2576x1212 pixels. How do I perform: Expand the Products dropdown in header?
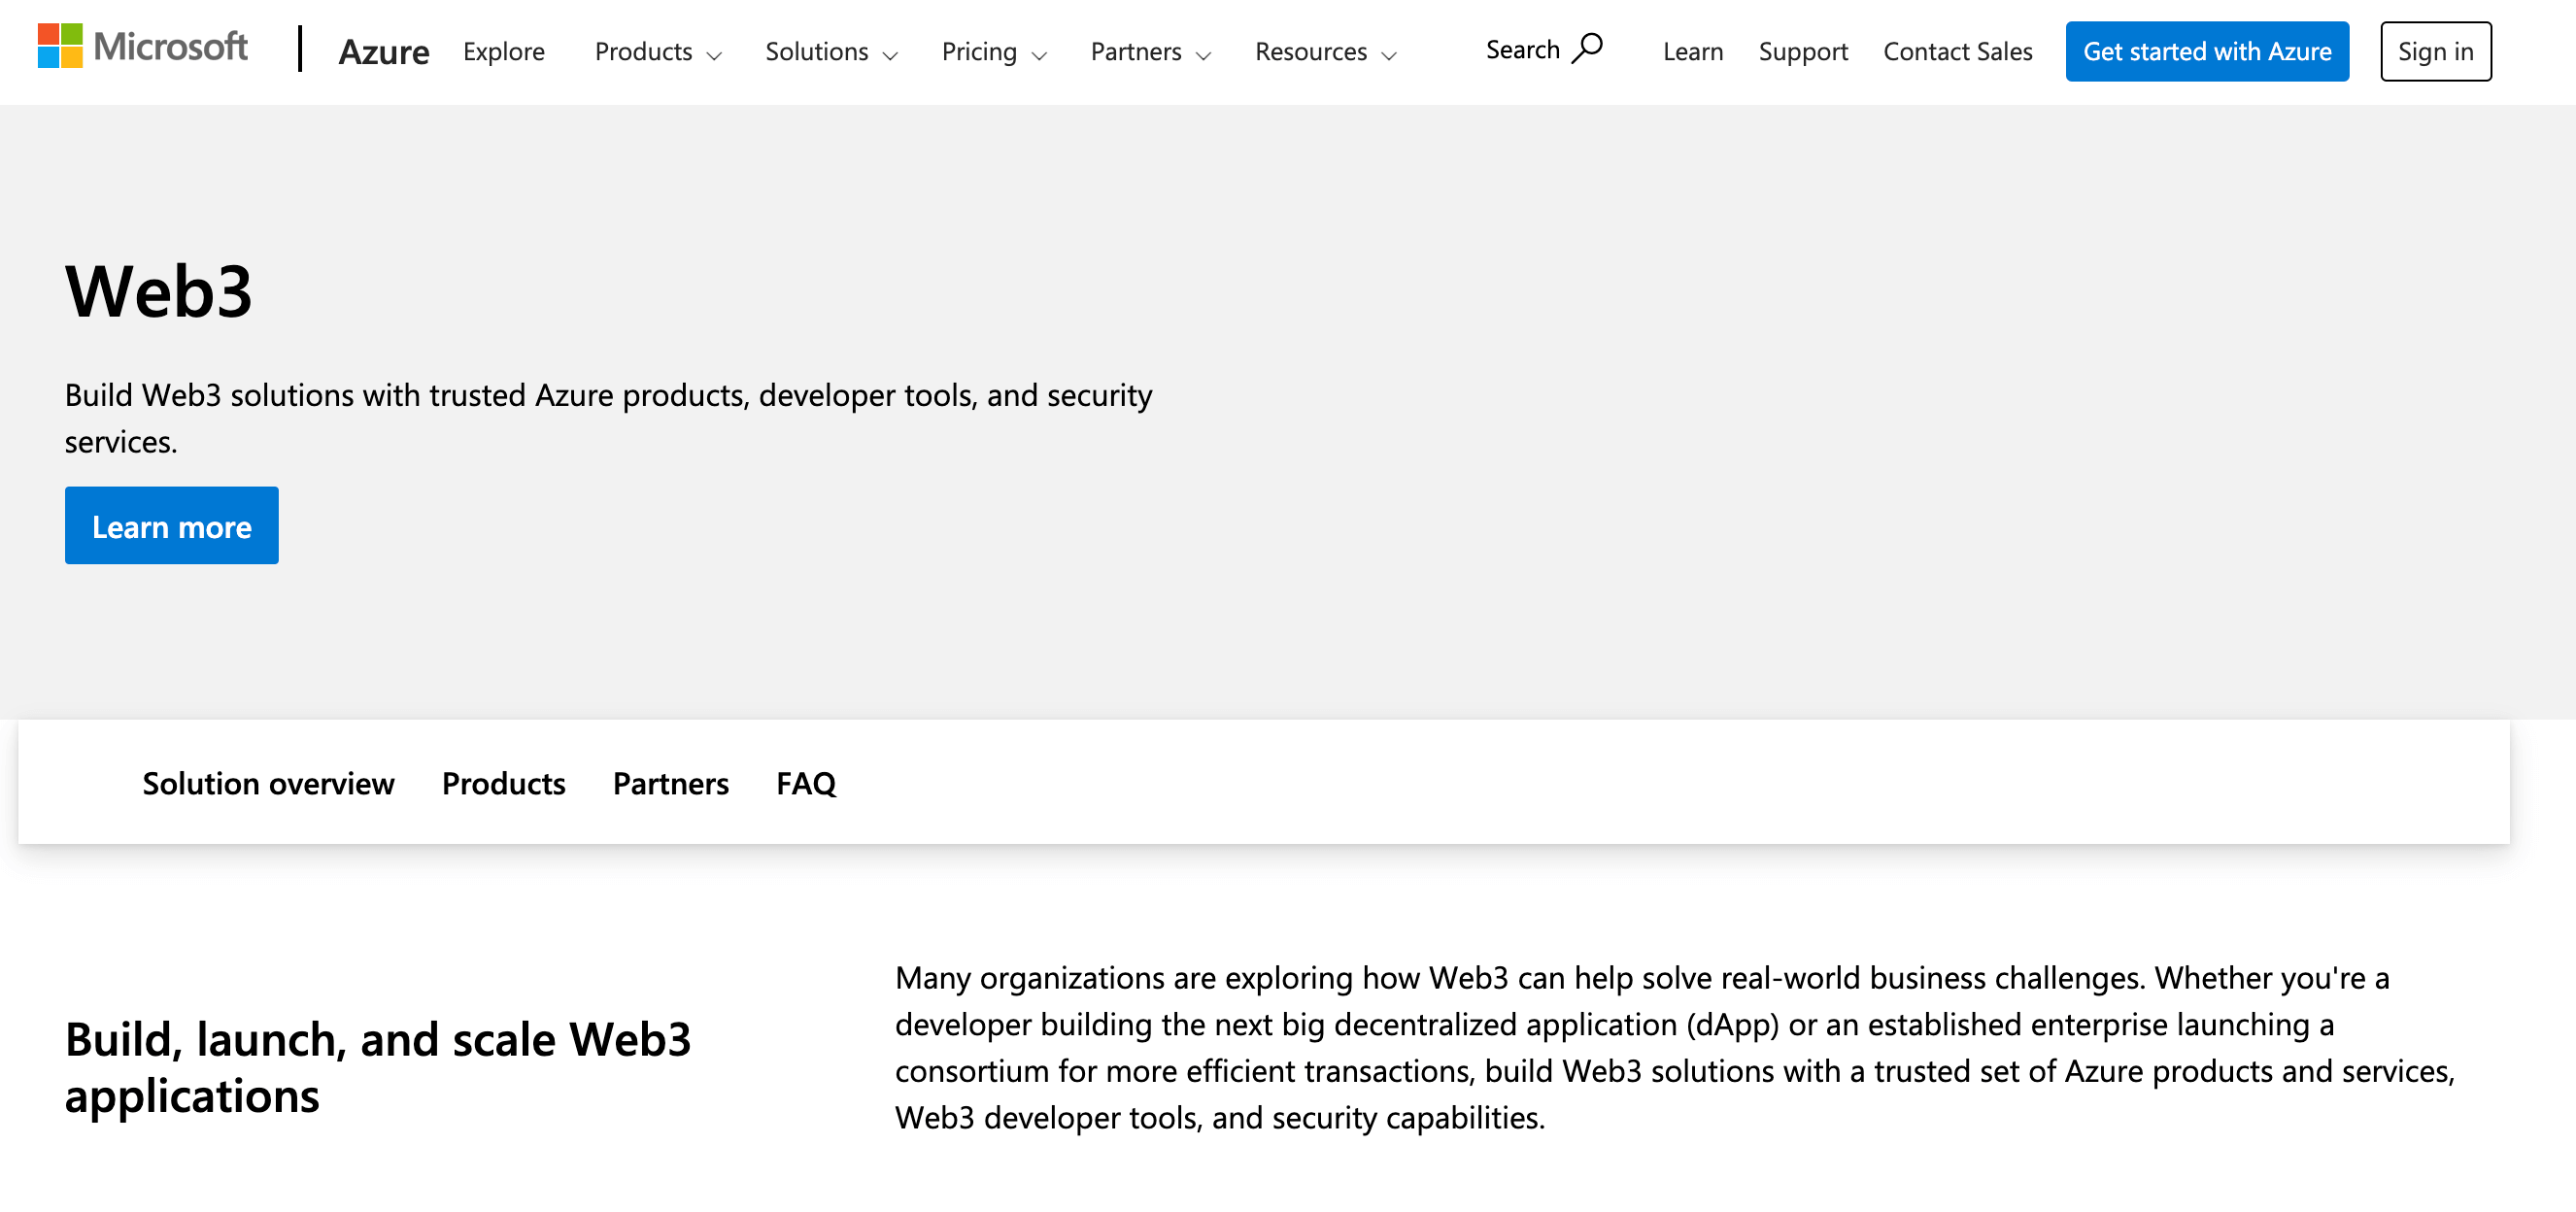point(657,51)
